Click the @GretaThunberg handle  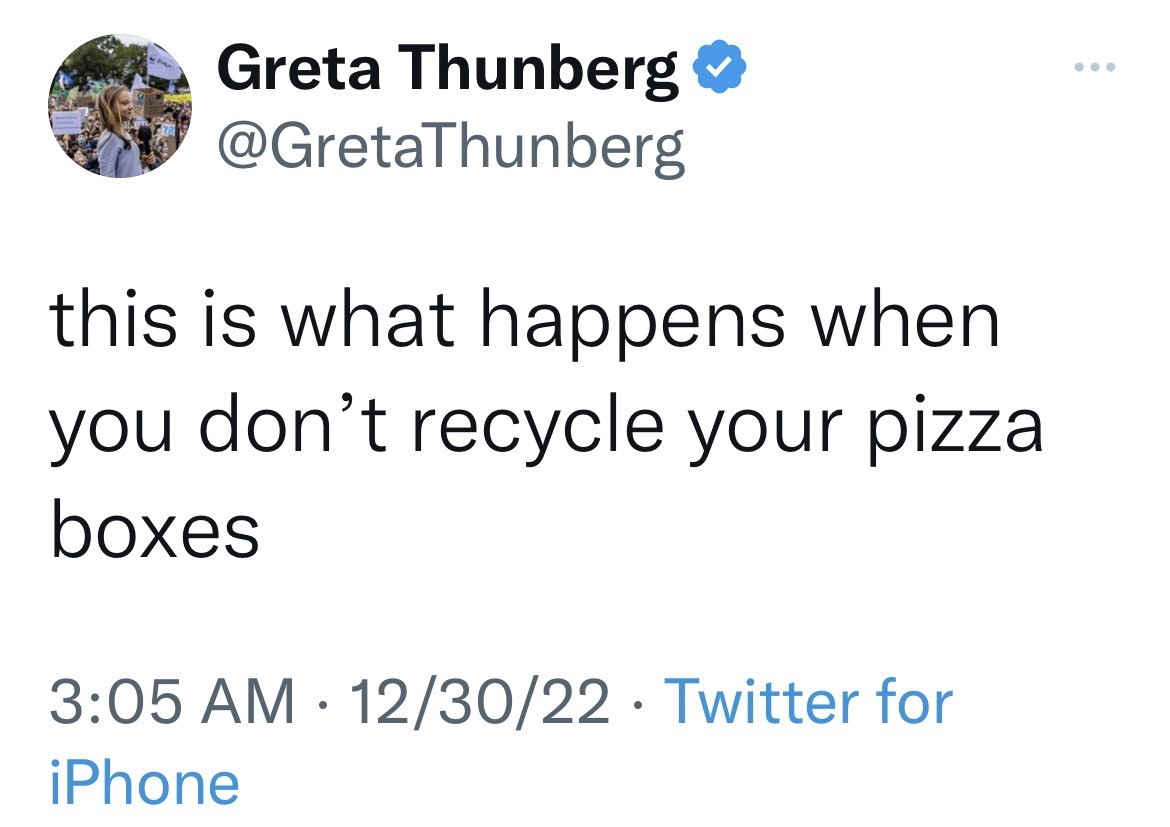click(451, 148)
